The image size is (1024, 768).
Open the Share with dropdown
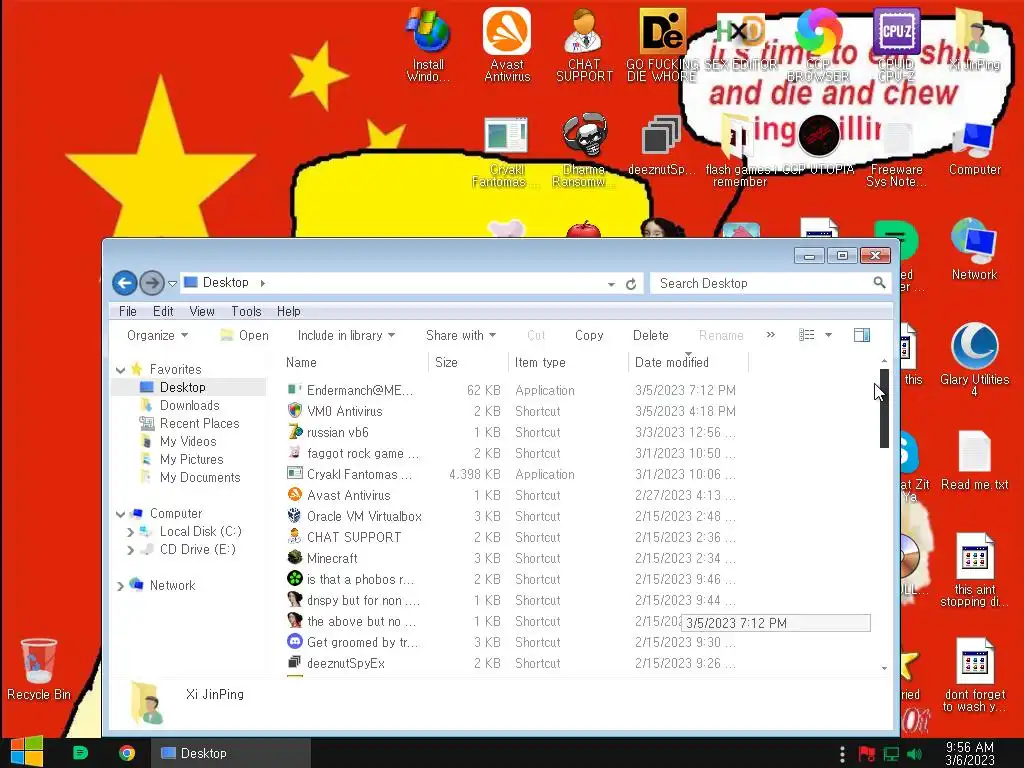(460, 335)
